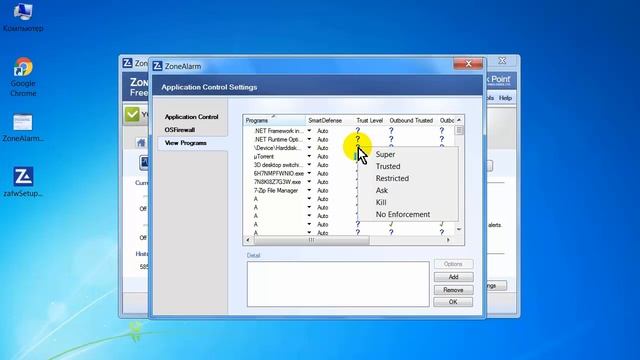The width and height of the screenshot is (640, 360).
Task: Select Kill in the trust level menu
Action: point(408,202)
